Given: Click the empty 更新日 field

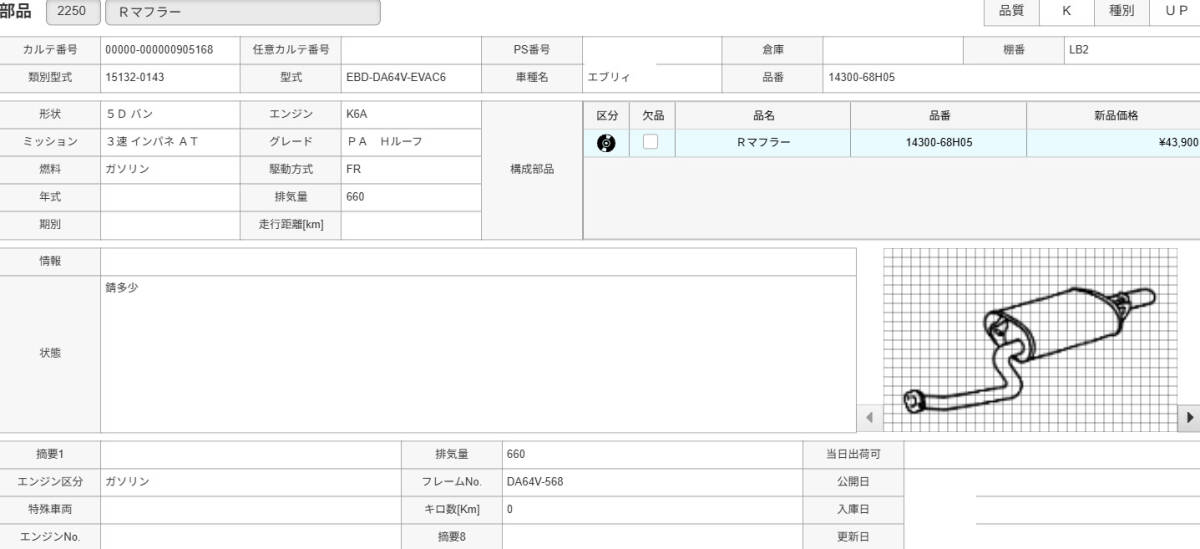Looking at the screenshot, I should 1052,537.
